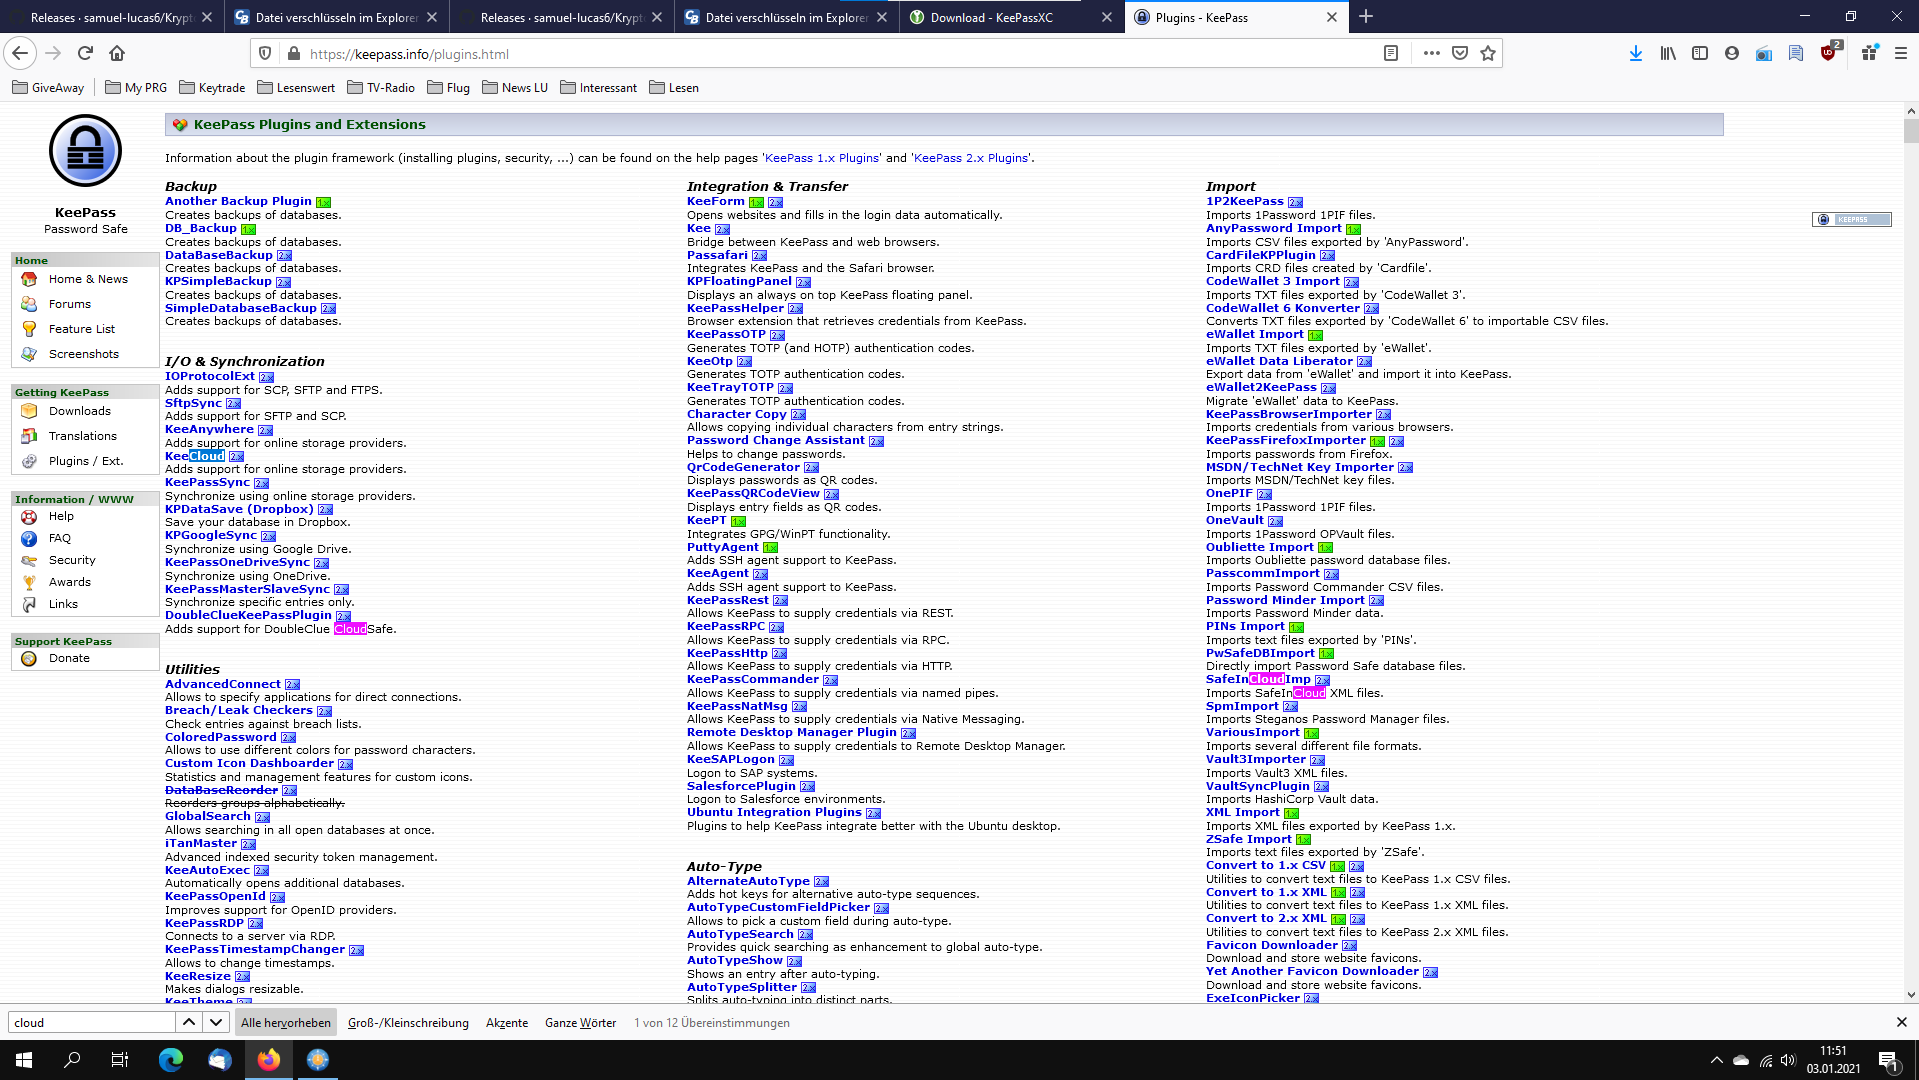Open the Downloads arrow toolbar icon
This screenshot has width=1919, height=1080.
[1636, 53]
